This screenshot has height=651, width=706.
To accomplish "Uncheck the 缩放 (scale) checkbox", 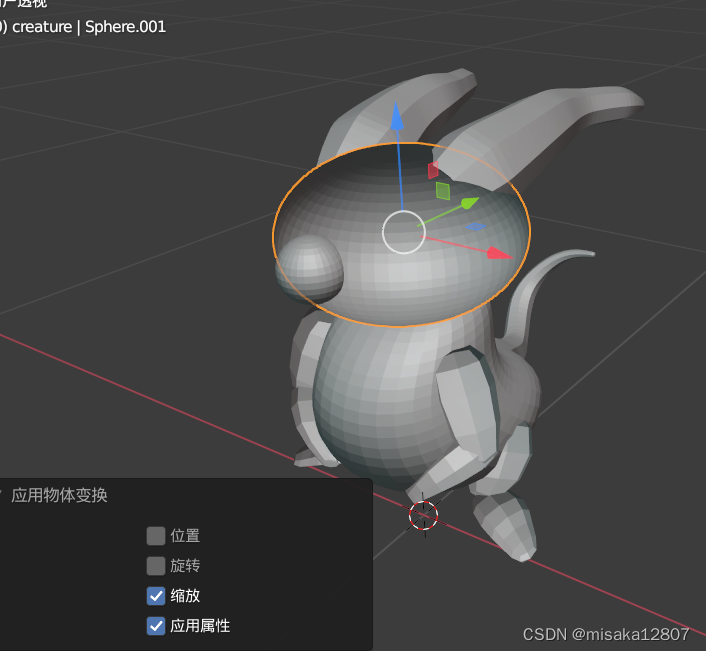I will click(156, 596).
